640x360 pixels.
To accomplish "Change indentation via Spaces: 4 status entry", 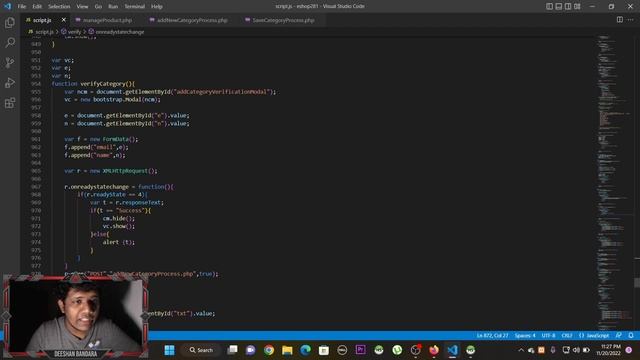I will pos(525,336).
